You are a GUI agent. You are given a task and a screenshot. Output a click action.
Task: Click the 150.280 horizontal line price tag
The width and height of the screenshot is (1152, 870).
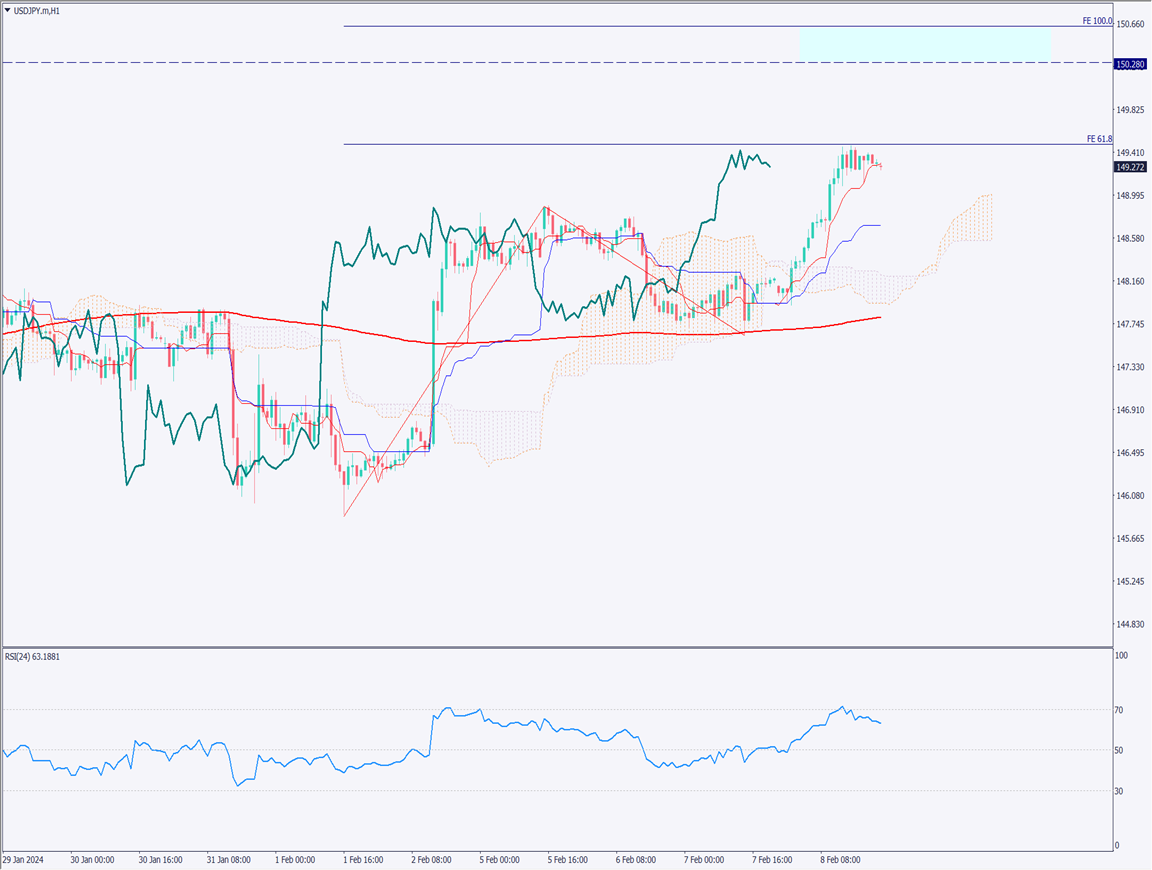1129,64
